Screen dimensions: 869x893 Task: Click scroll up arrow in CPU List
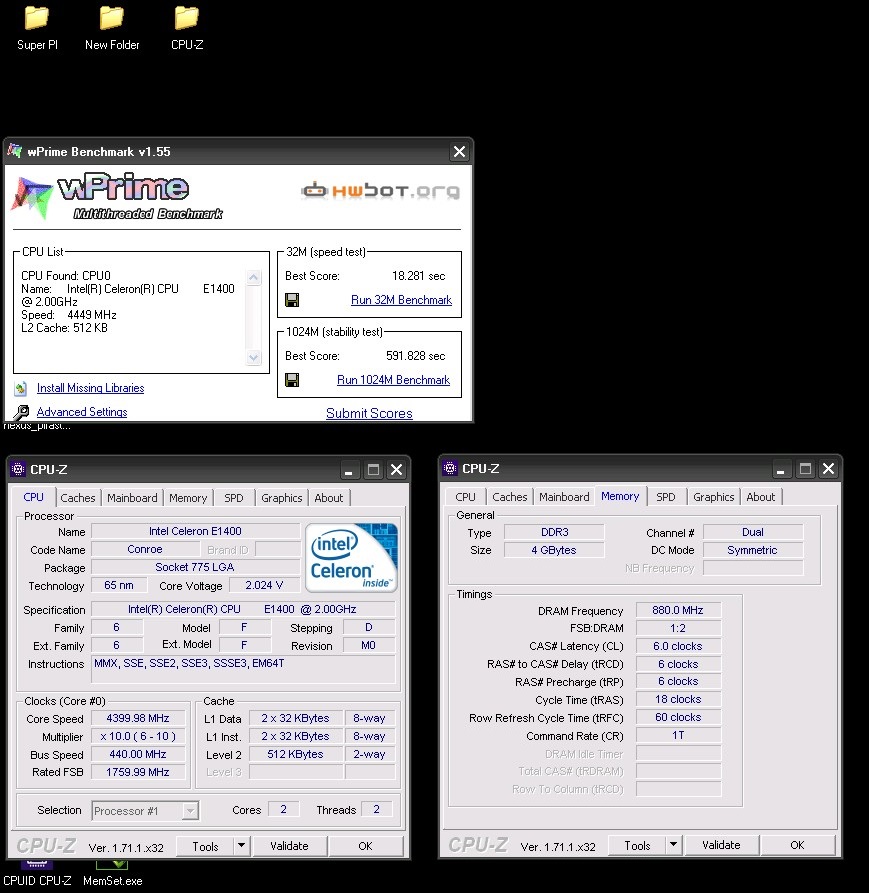[254, 277]
